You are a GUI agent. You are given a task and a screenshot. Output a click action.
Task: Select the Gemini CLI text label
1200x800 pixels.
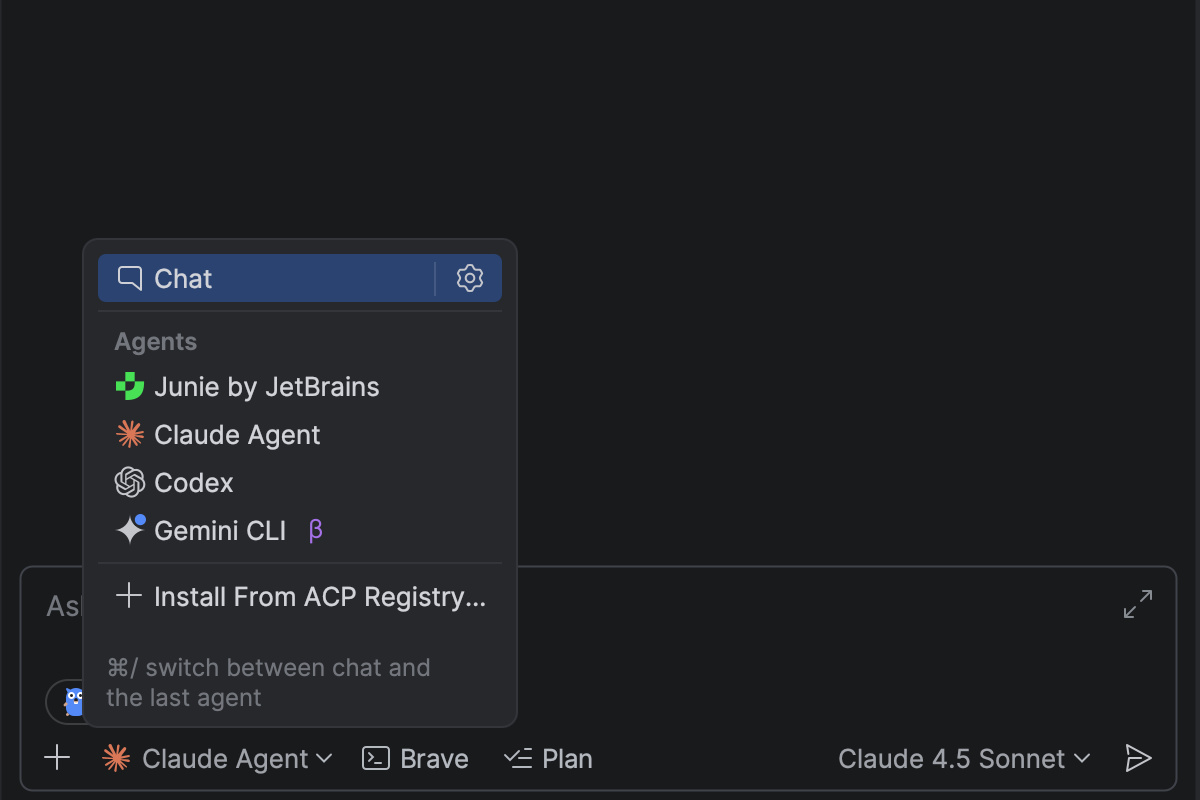220,530
